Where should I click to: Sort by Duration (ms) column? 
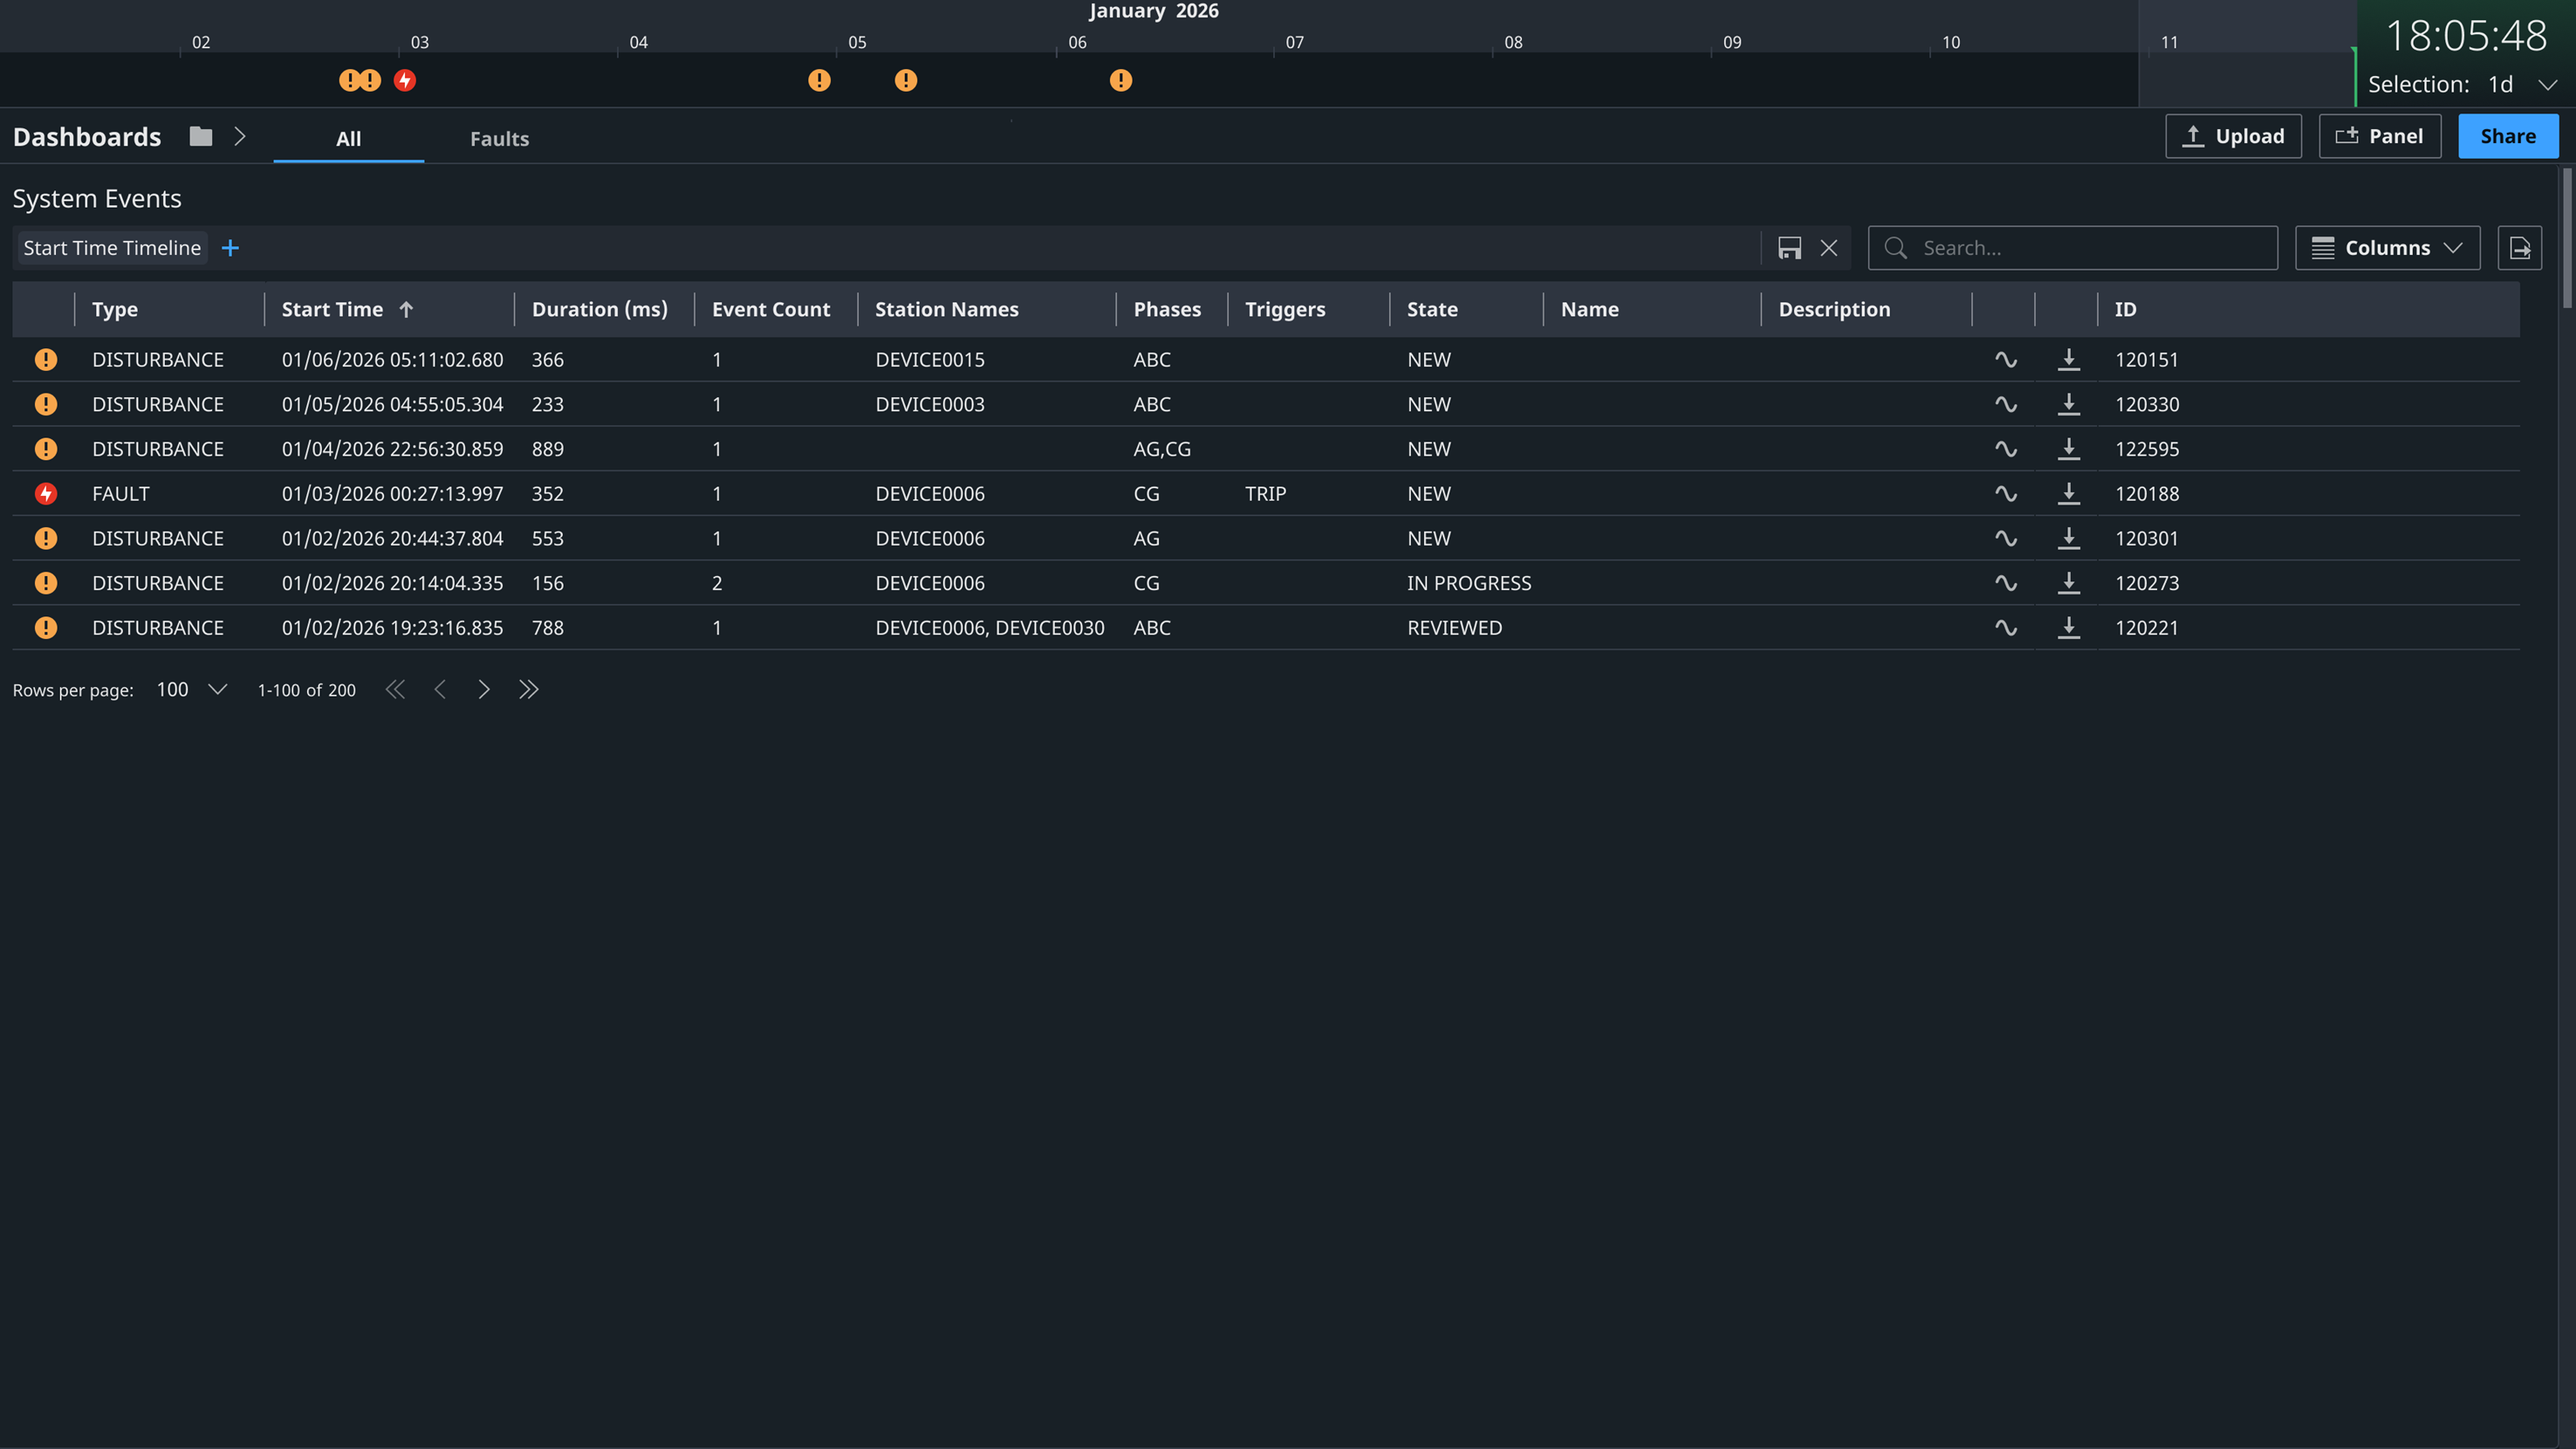pos(599,309)
